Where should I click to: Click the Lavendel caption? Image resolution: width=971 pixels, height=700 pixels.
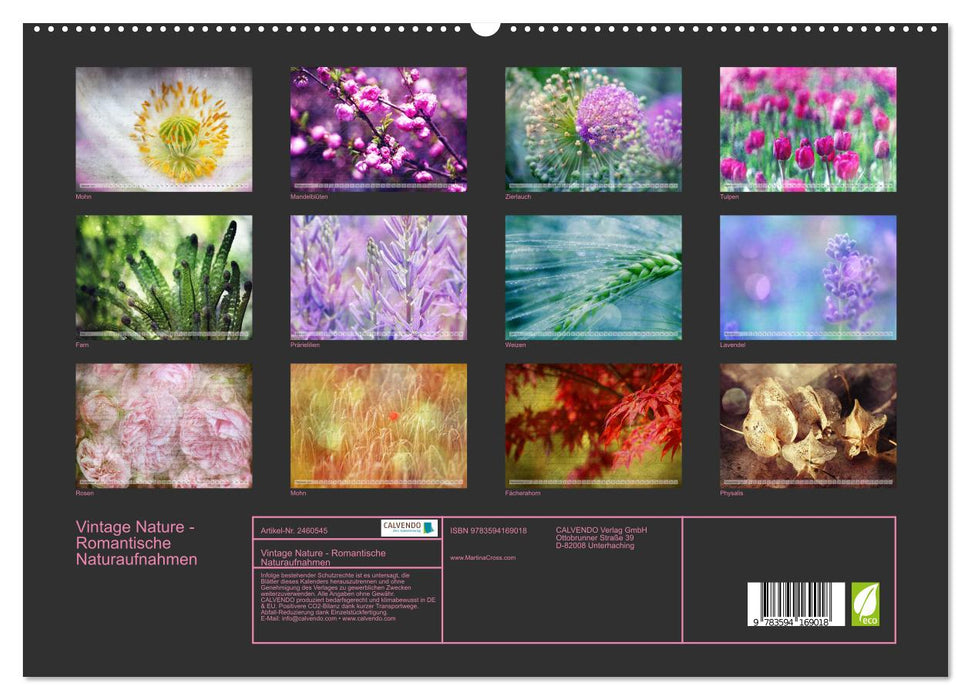click(732, 345)
